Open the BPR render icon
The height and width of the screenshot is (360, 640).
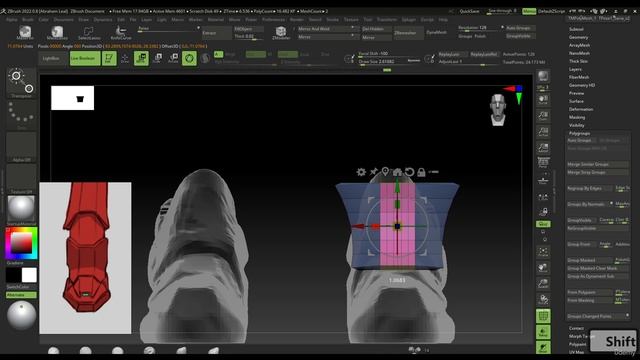tap(543, 76)
